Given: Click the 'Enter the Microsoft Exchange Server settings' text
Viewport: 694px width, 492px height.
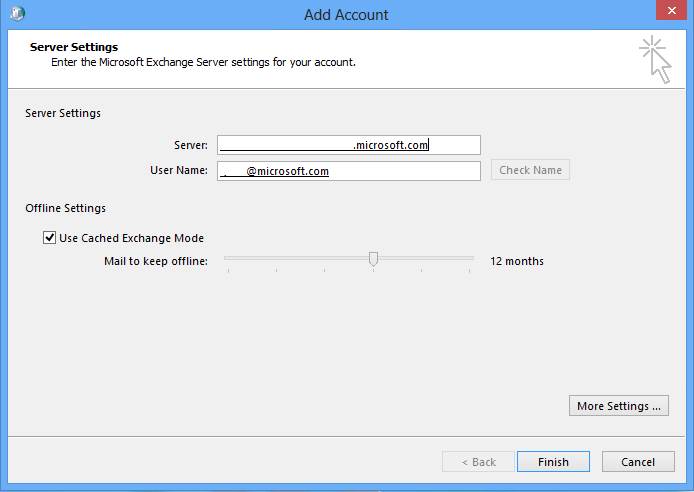Looking at the screenshot, I should coord(203,62).
